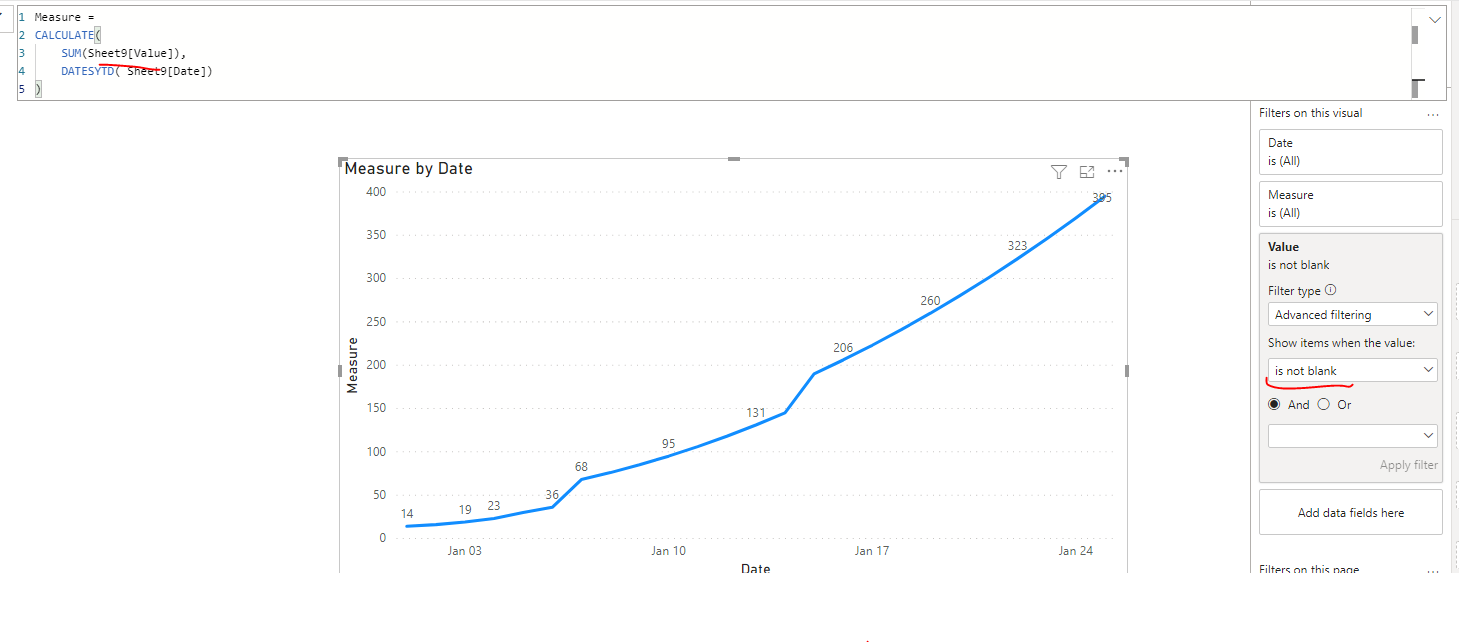
Task: Open the 'is not blank' condition dropdown
Action: coord(1353,370)
